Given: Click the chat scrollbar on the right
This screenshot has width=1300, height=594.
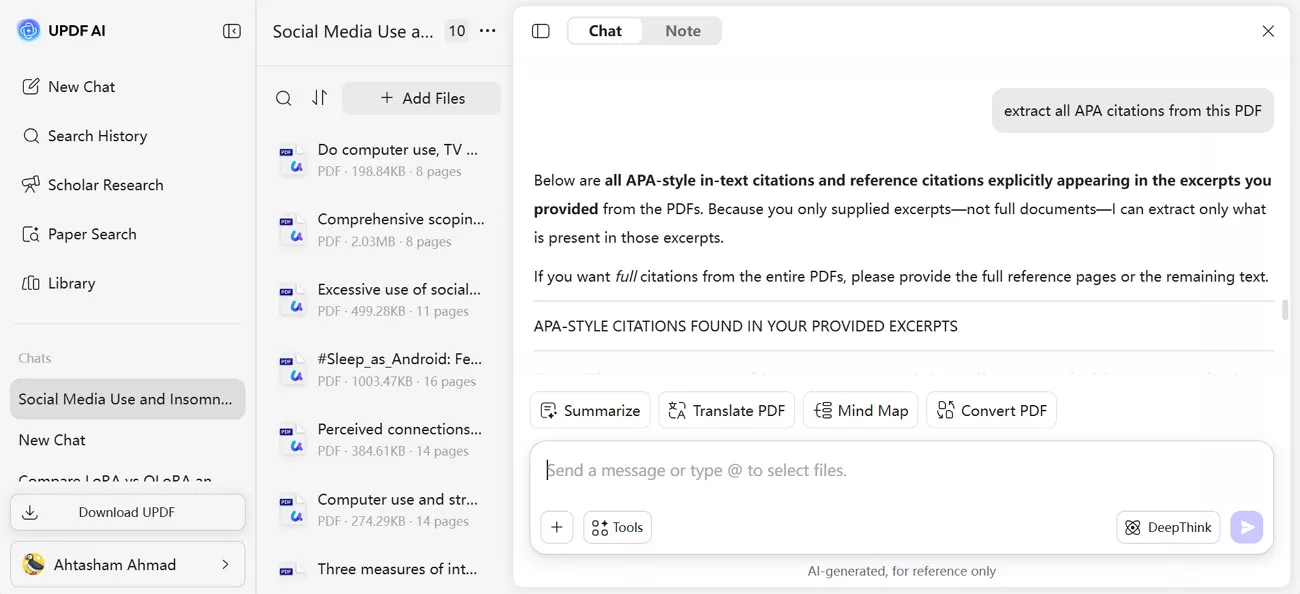Looking at the screenshot, I should tap(1284, 310).
